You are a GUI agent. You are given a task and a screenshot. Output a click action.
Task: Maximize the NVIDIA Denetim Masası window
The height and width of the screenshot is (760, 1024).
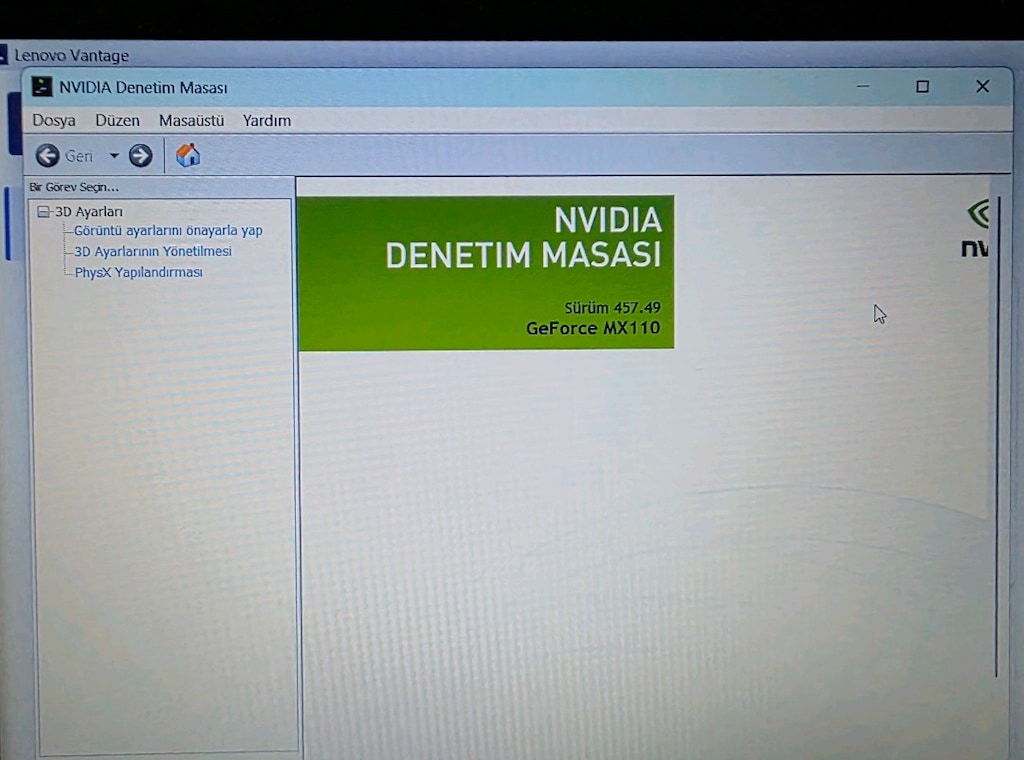[x=922, y=86]
